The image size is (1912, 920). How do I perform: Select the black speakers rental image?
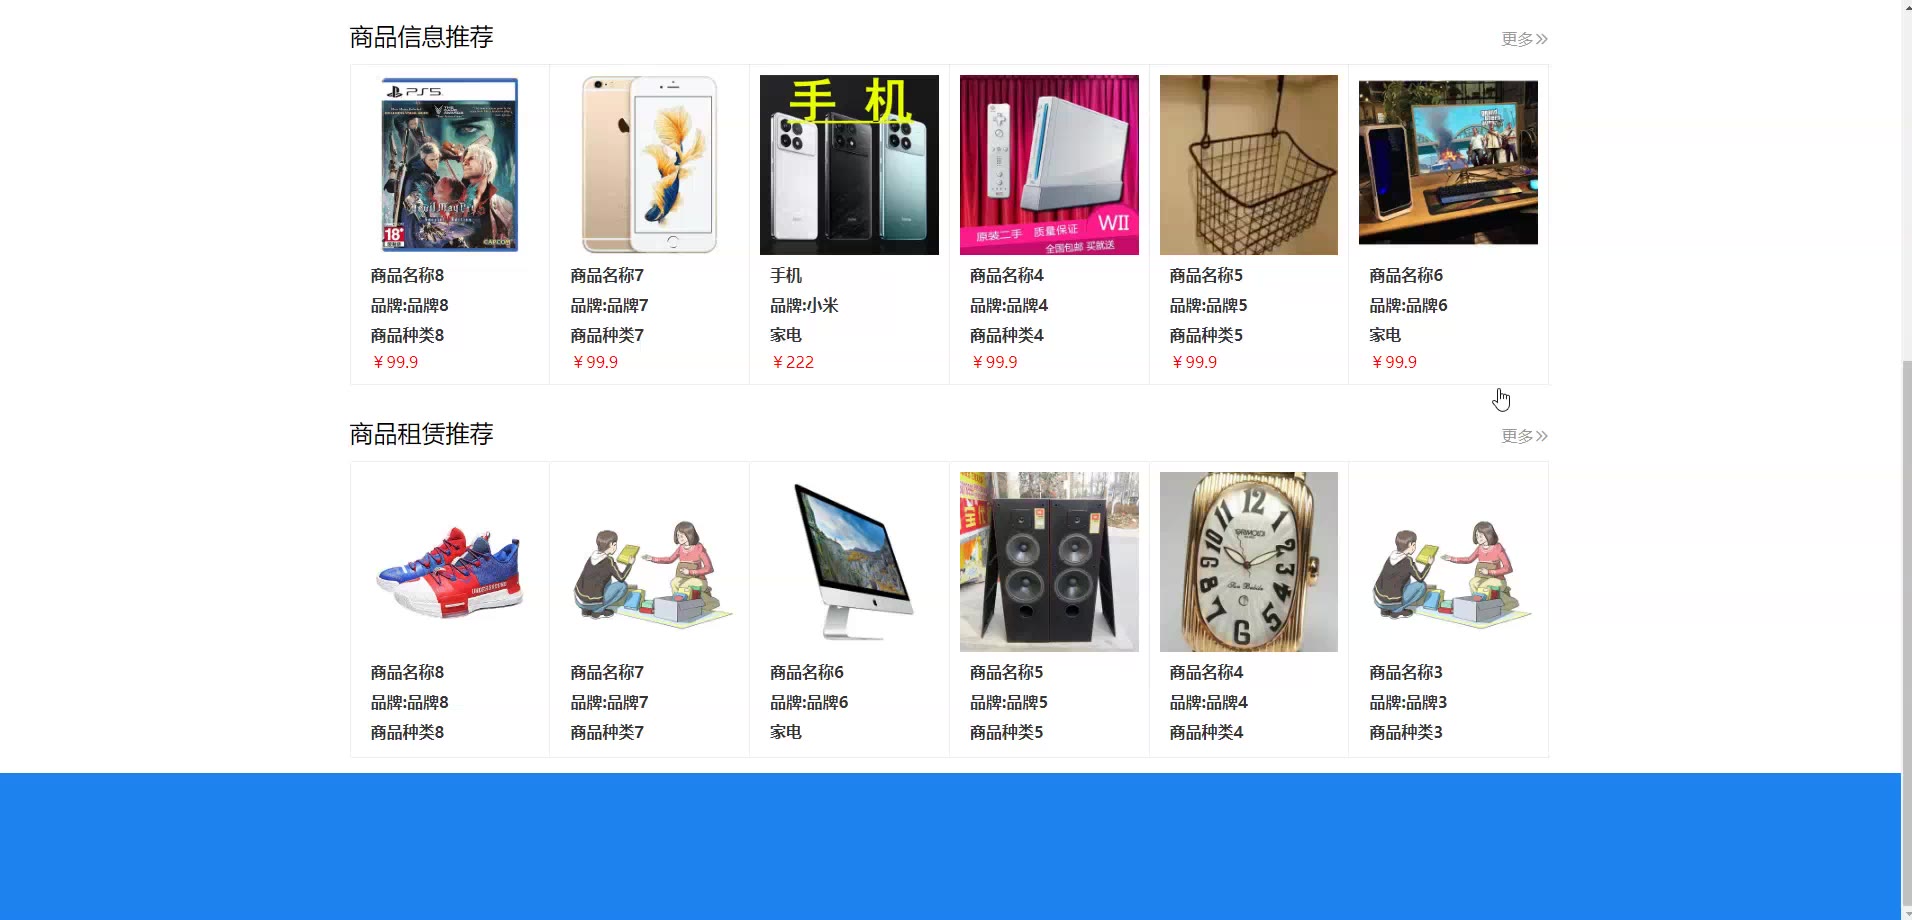[1049, 562]
